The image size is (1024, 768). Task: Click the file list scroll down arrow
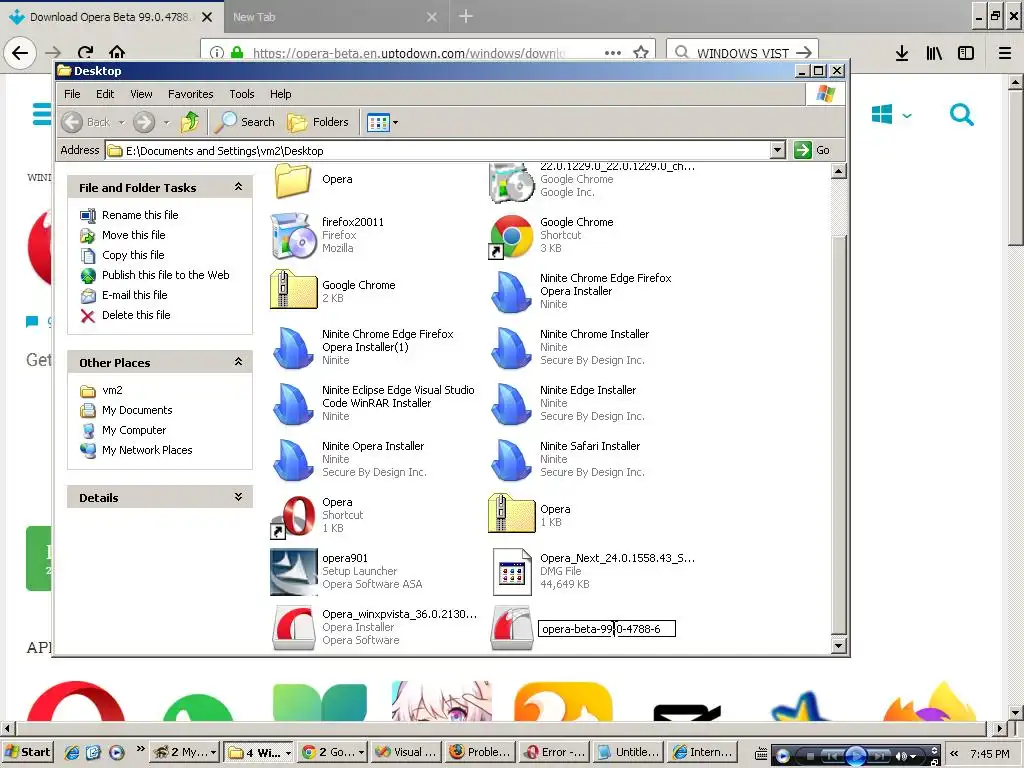point(839,646)
